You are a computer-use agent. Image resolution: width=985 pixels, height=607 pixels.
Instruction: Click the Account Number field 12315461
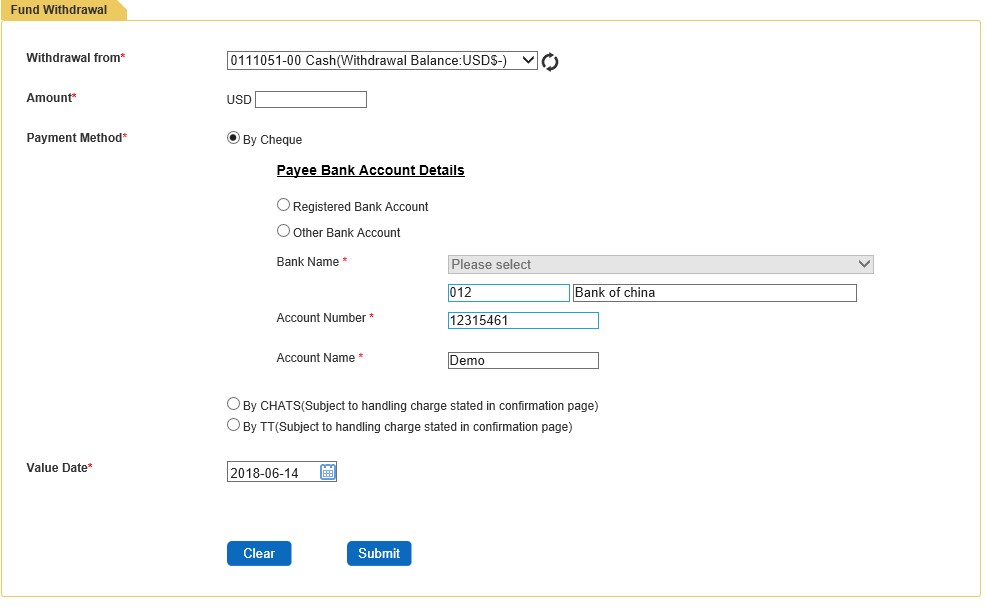(523, 320)
